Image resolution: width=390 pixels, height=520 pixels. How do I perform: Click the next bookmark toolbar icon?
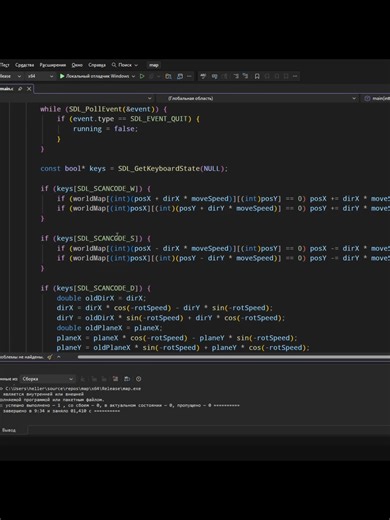[277, 76]
